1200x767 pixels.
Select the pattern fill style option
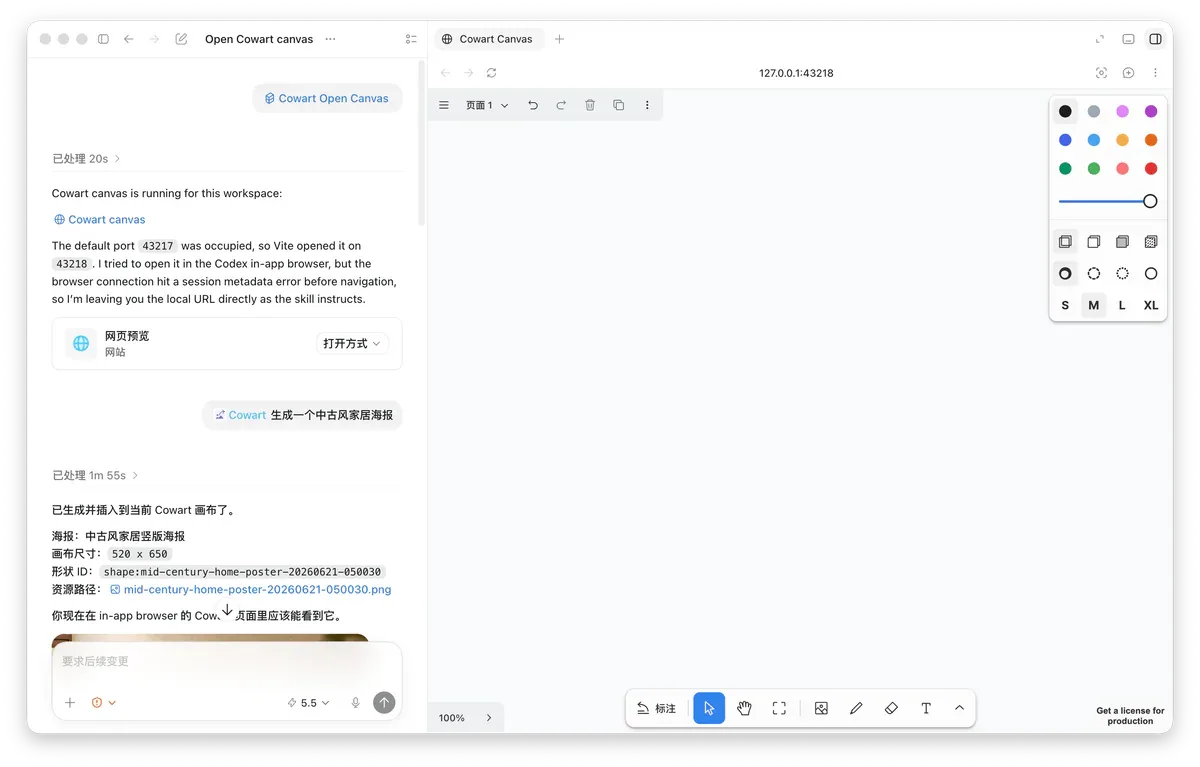[1151, 242]
